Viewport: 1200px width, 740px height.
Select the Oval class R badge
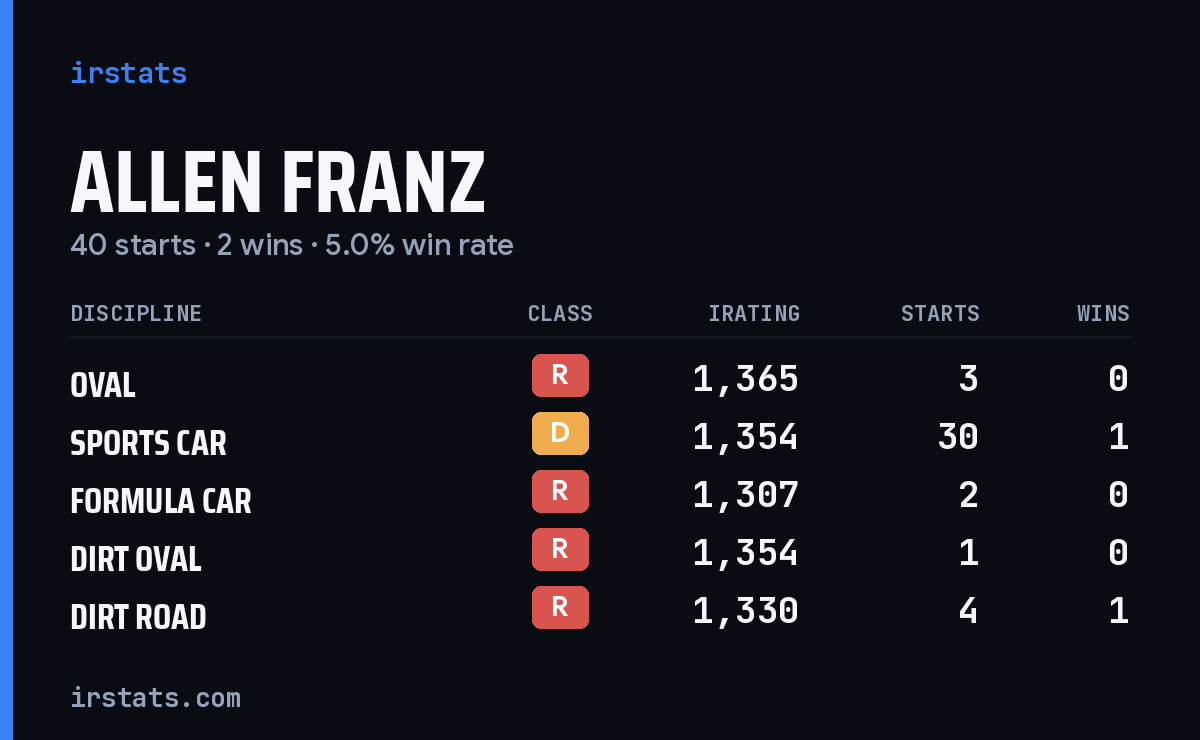pos(560,375)
